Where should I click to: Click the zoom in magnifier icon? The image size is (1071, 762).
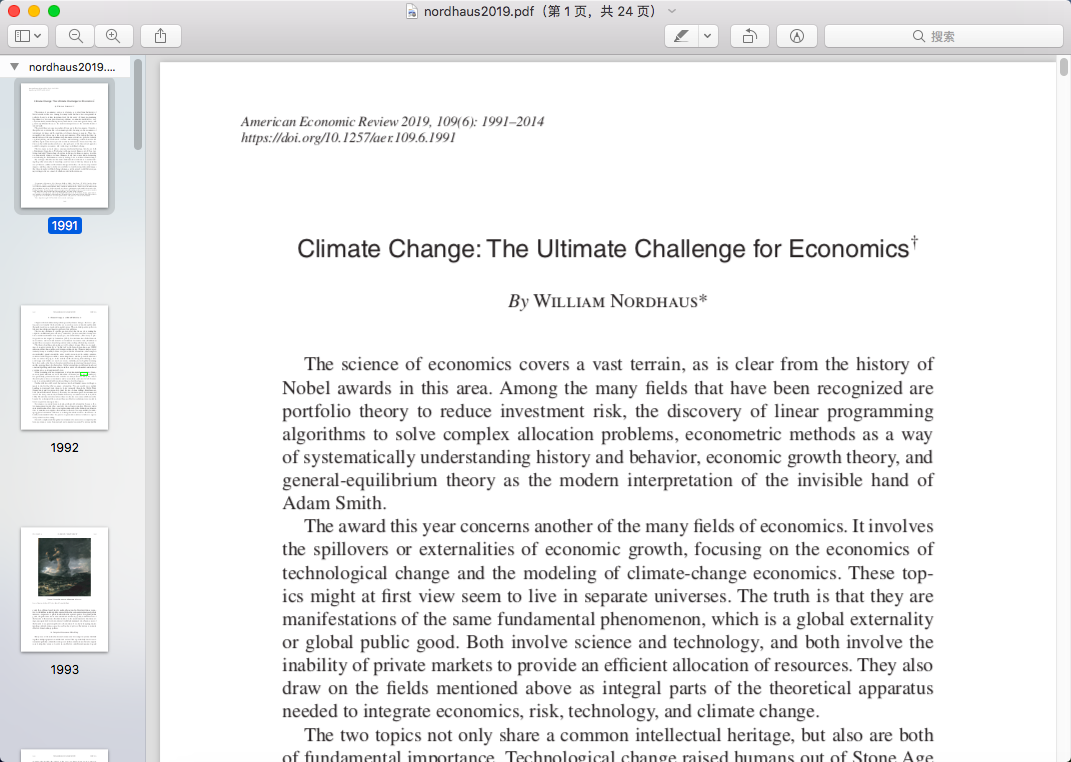pos(113,36)
